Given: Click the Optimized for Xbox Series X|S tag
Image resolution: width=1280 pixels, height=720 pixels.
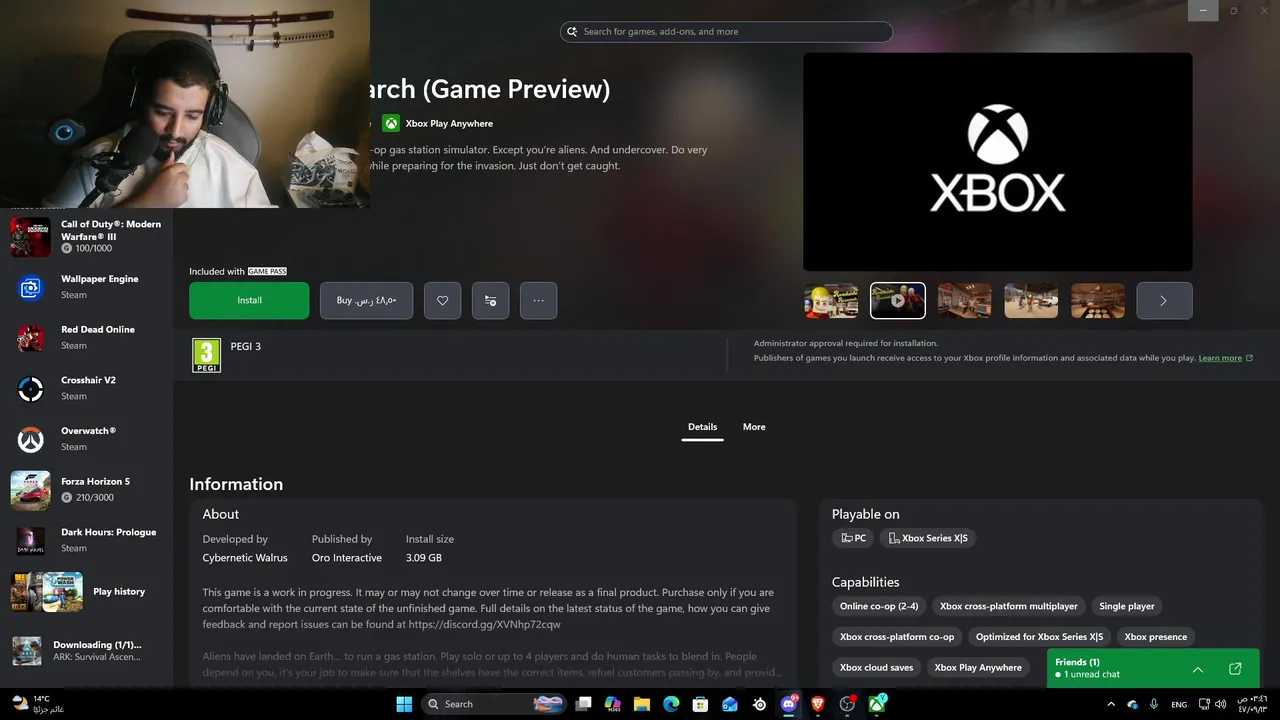Looking at the screenshot, I should pyautogui.click(x=1039, y=637).
